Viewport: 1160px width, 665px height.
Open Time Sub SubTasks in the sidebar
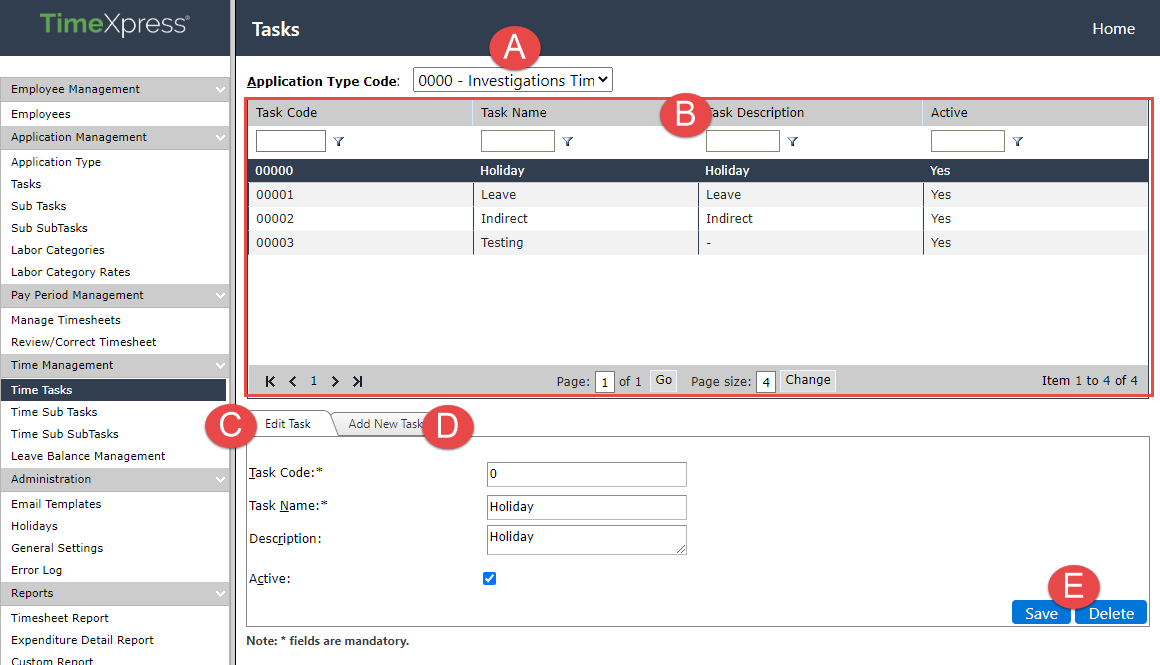64,434
